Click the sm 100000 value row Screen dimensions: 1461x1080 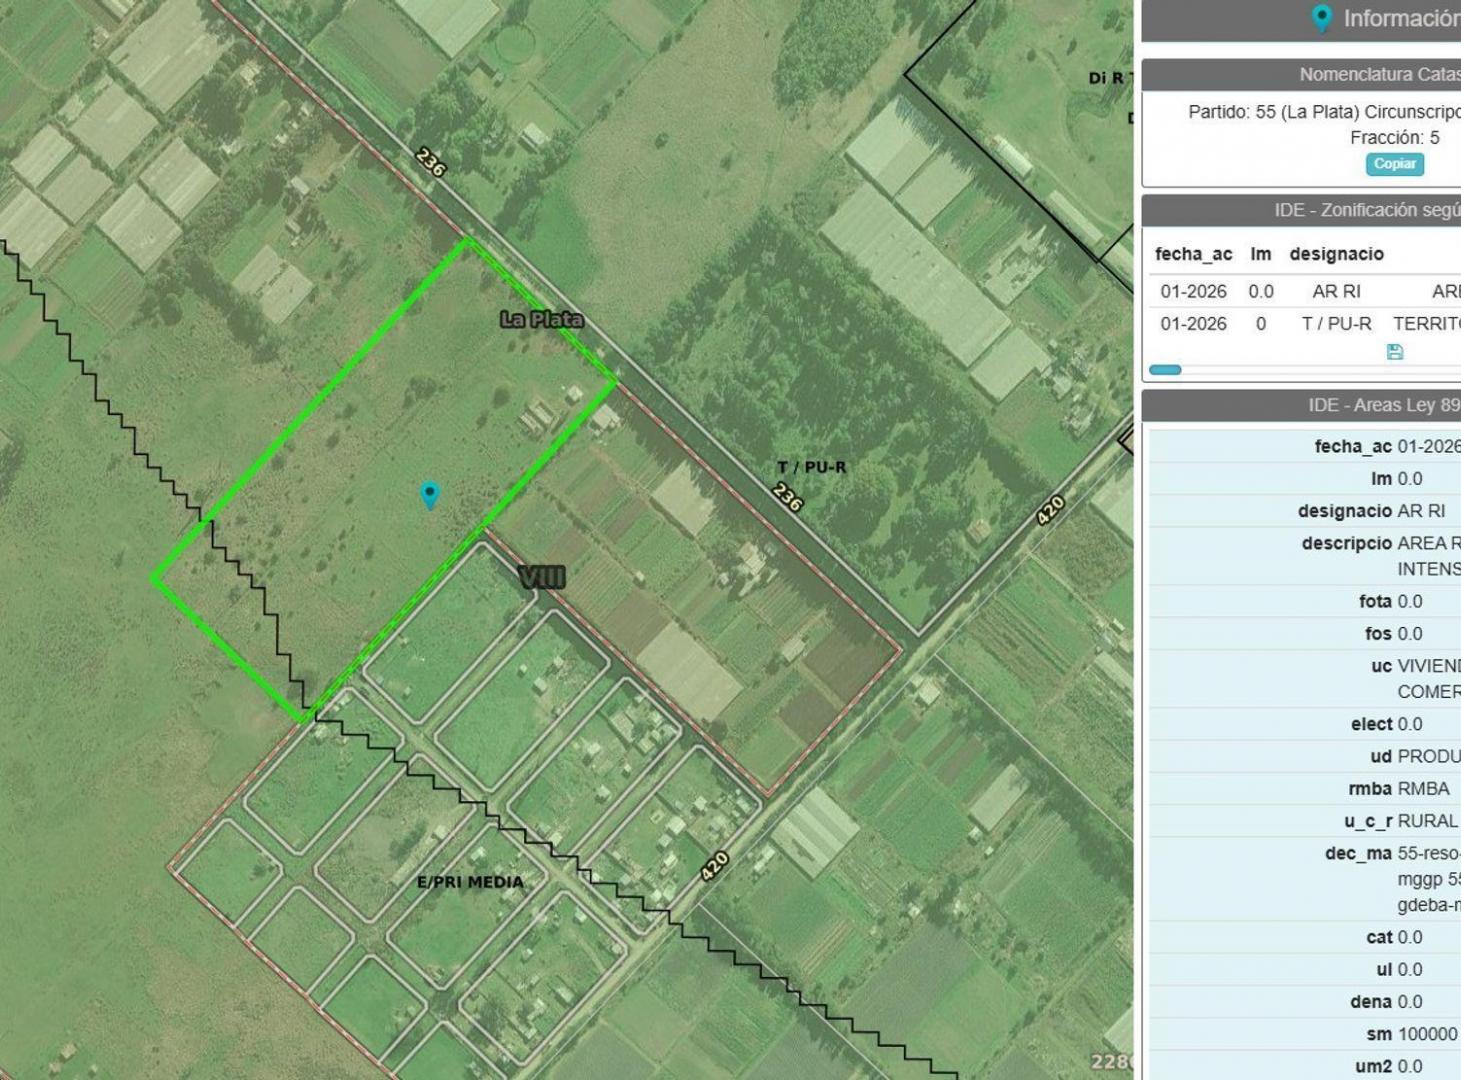point(1304,1034)
